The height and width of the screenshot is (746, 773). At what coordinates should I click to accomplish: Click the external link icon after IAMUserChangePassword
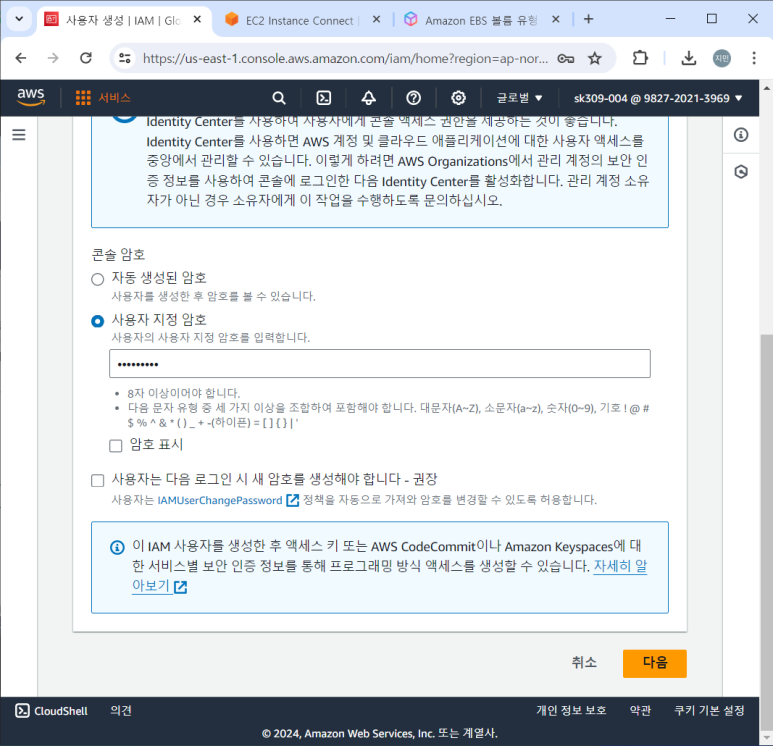tap(292, 500)
